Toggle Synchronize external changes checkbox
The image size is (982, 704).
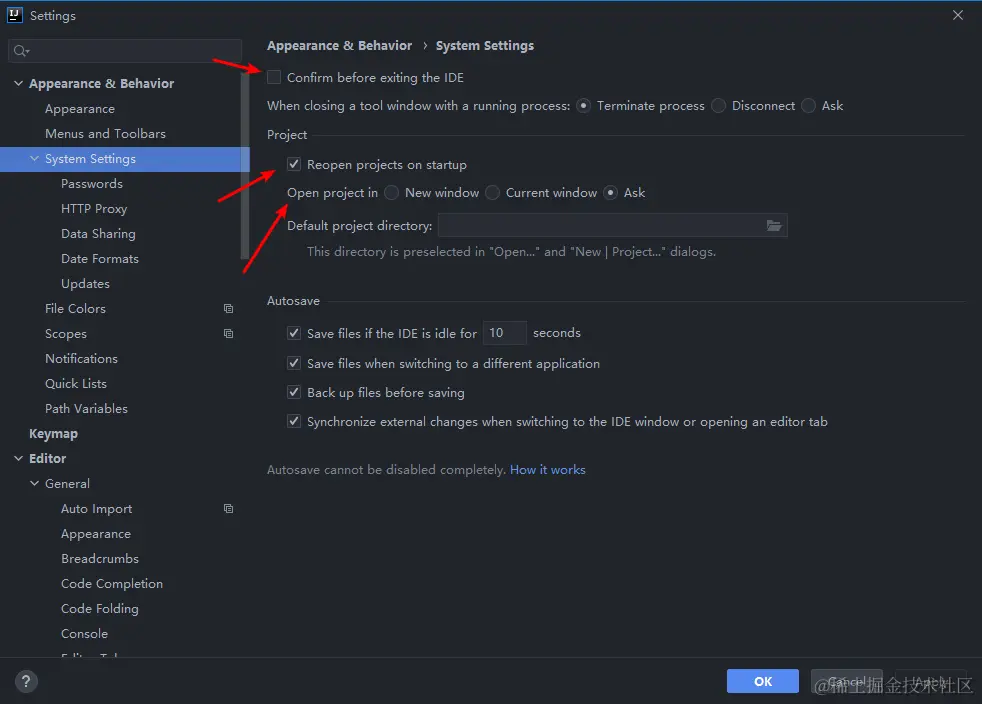(294, 422)
